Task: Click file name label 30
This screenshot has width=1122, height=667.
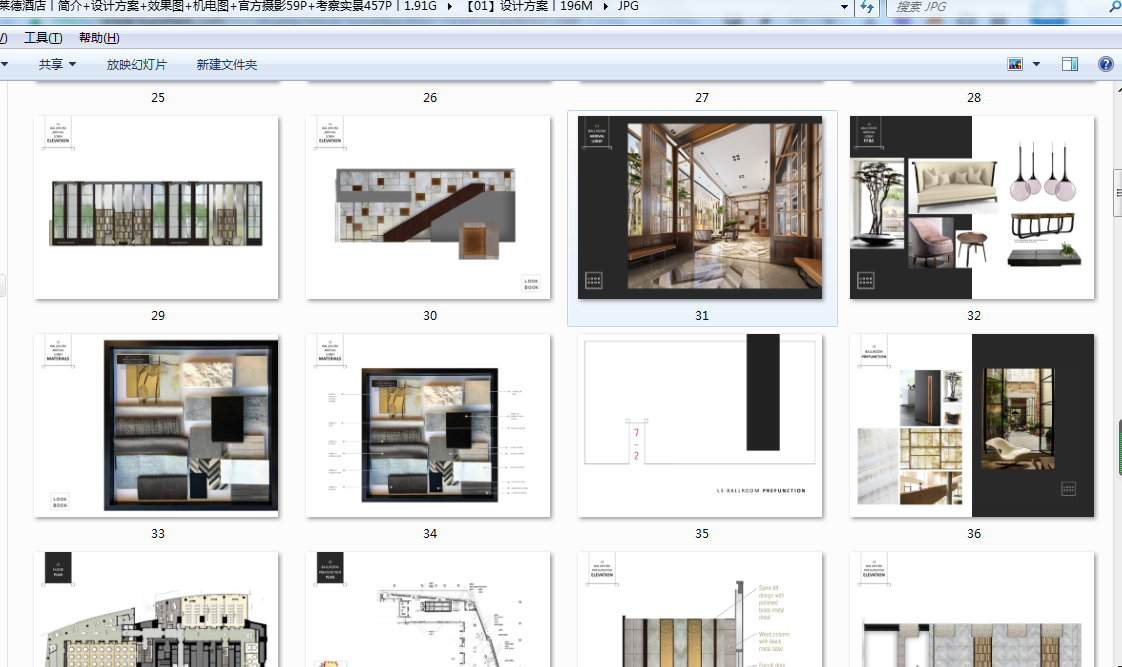Action: [x=430, y=316]
